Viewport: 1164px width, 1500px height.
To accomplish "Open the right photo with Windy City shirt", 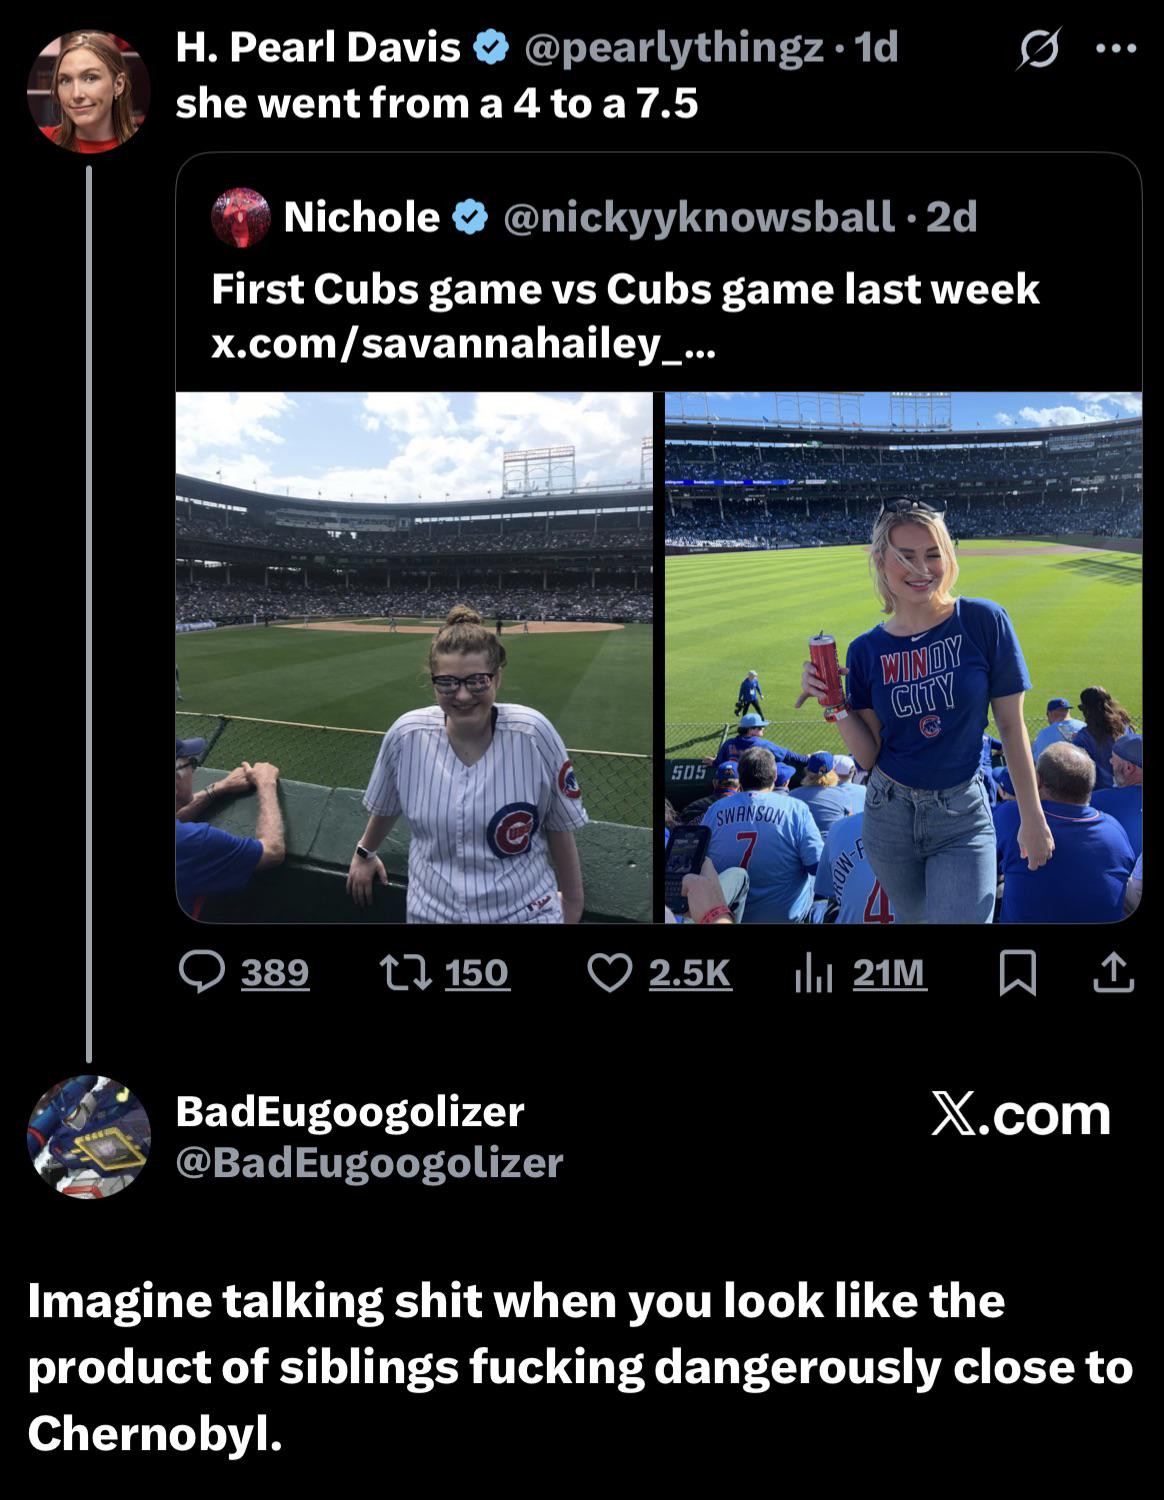I will coord(903,657).
